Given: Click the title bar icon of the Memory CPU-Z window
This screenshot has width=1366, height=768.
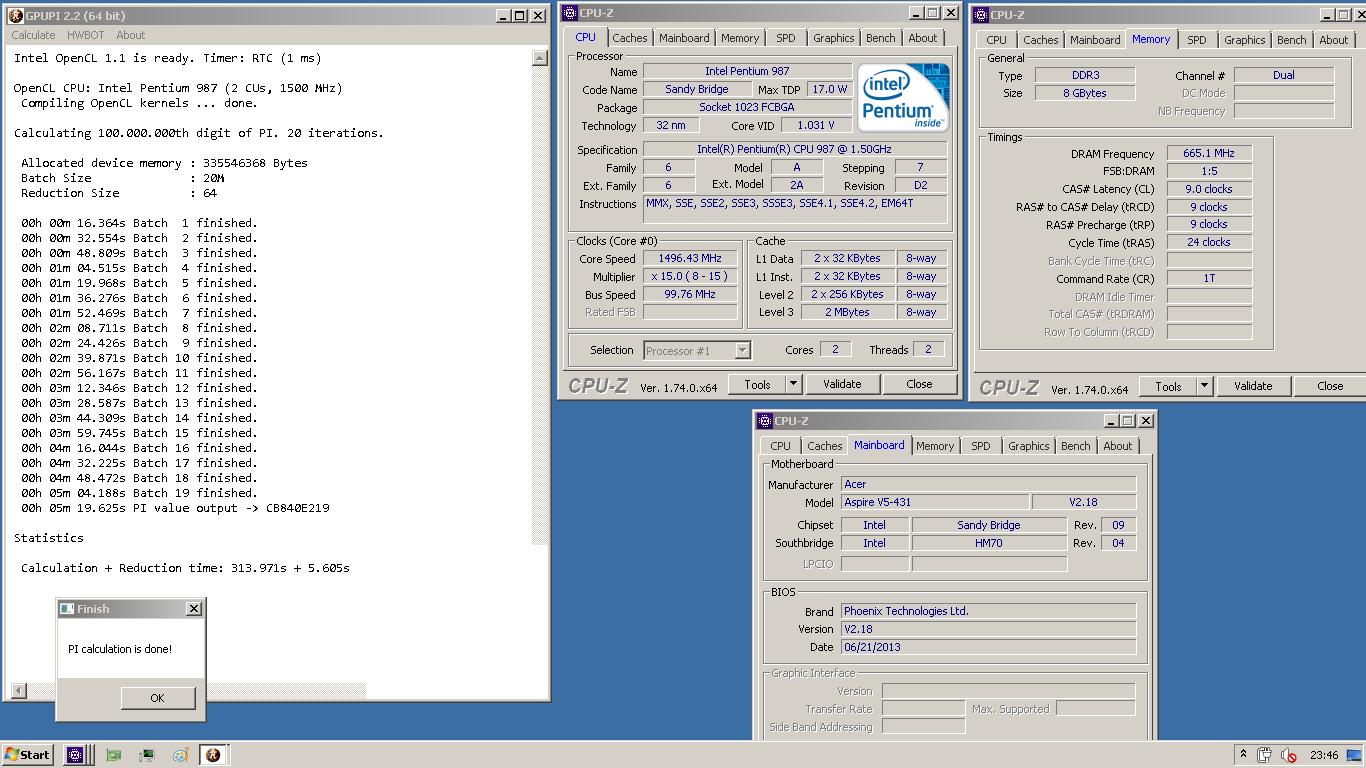Looking at the screenshot, I should click(x=980, y=15).
